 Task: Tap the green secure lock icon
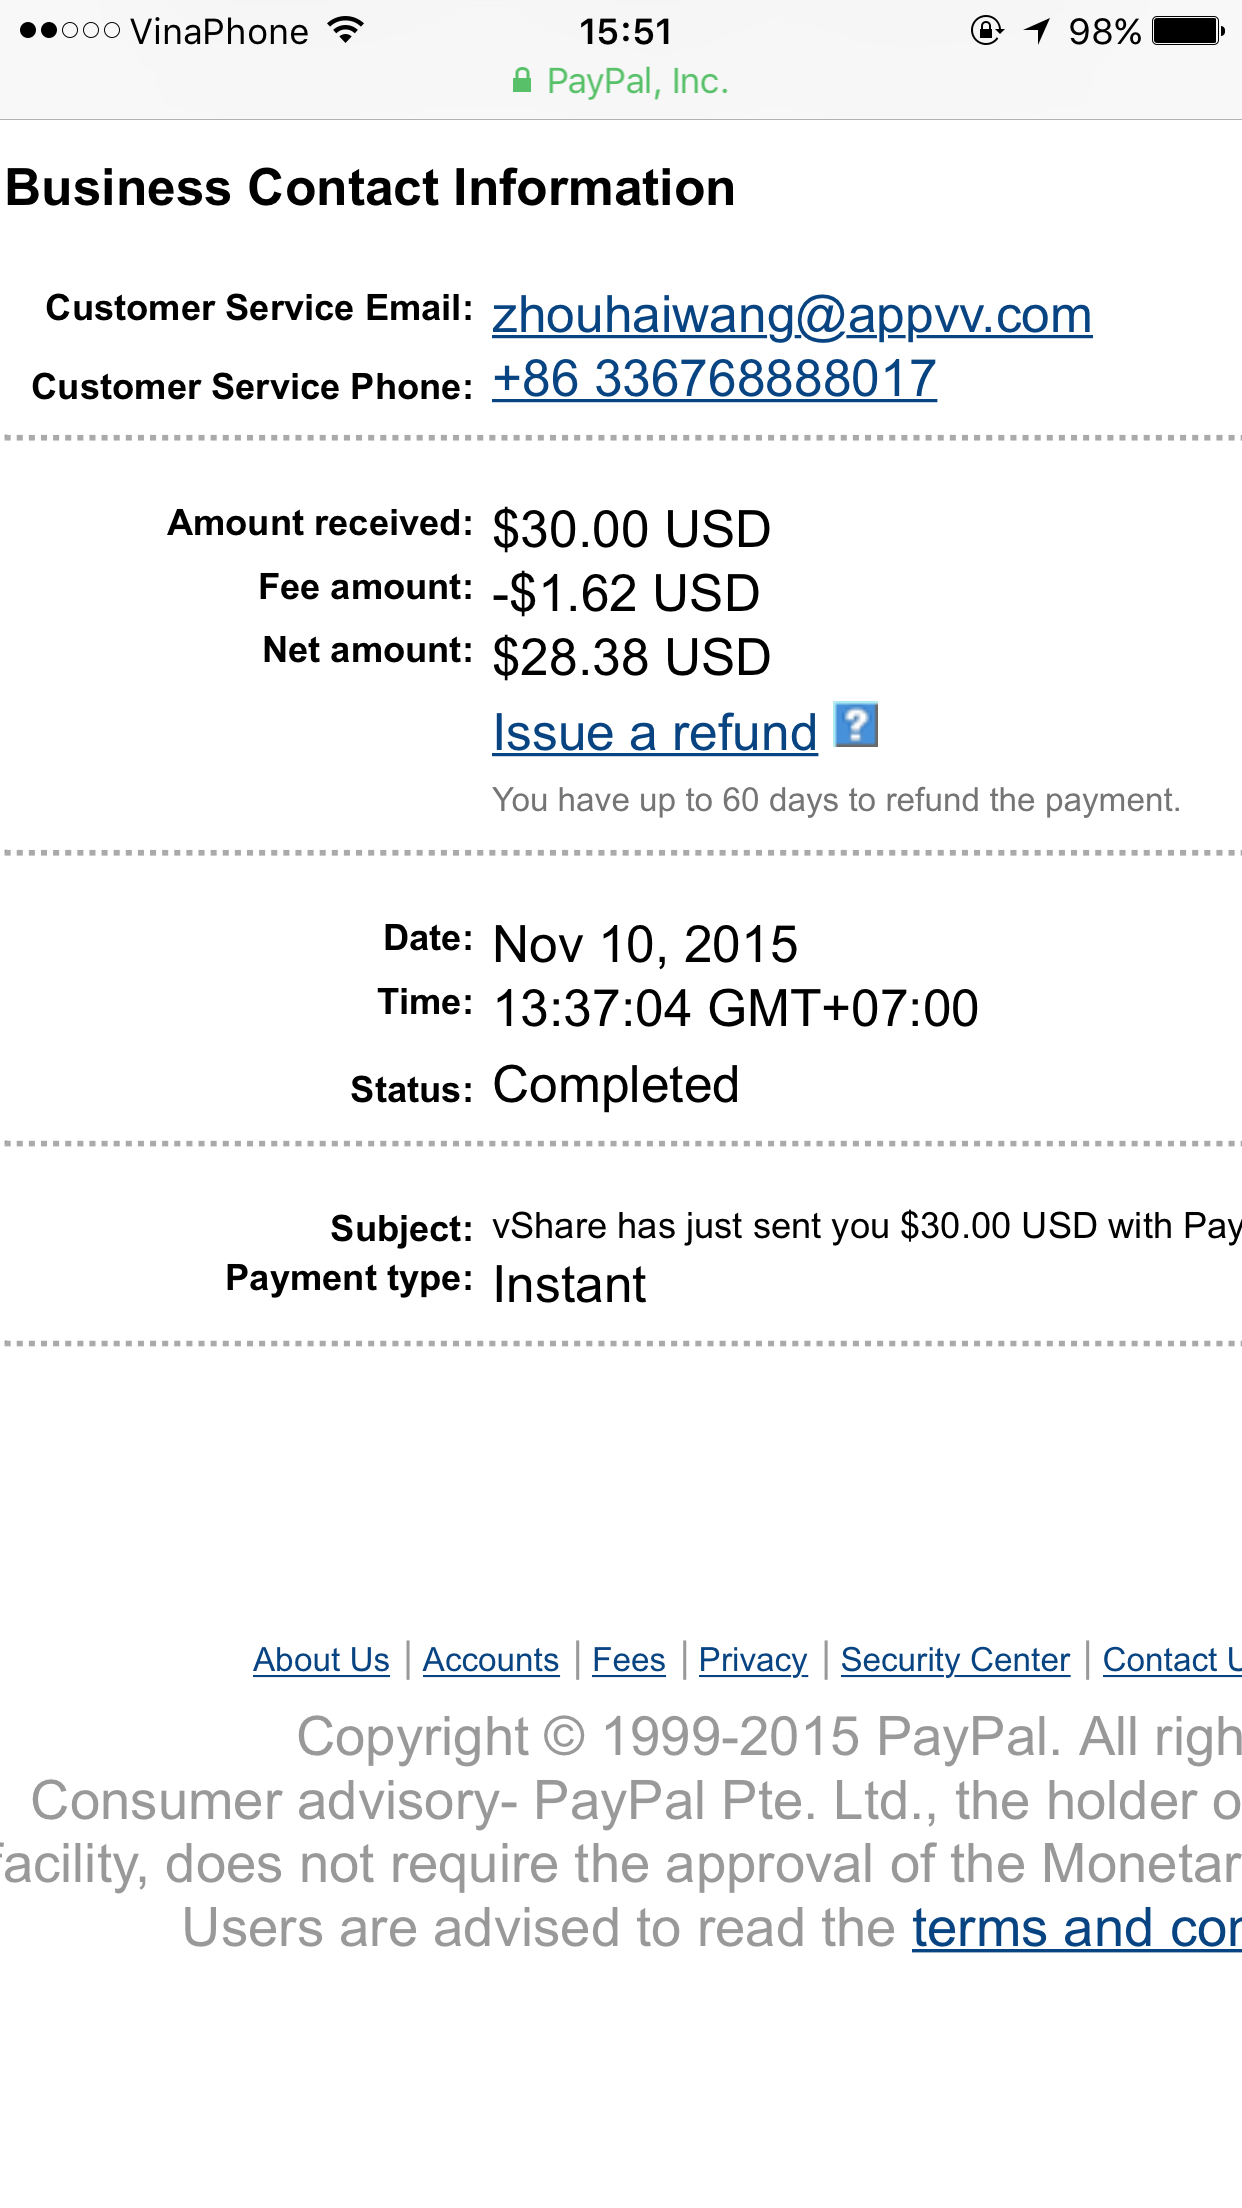click(521, 81)
